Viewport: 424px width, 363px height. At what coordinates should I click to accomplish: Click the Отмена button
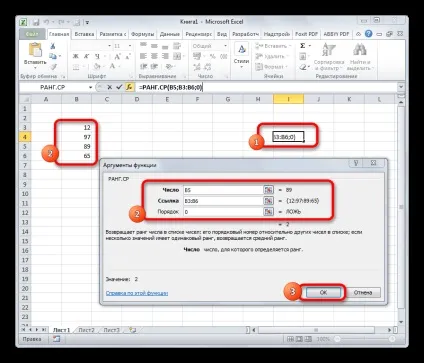pos(363,292)
